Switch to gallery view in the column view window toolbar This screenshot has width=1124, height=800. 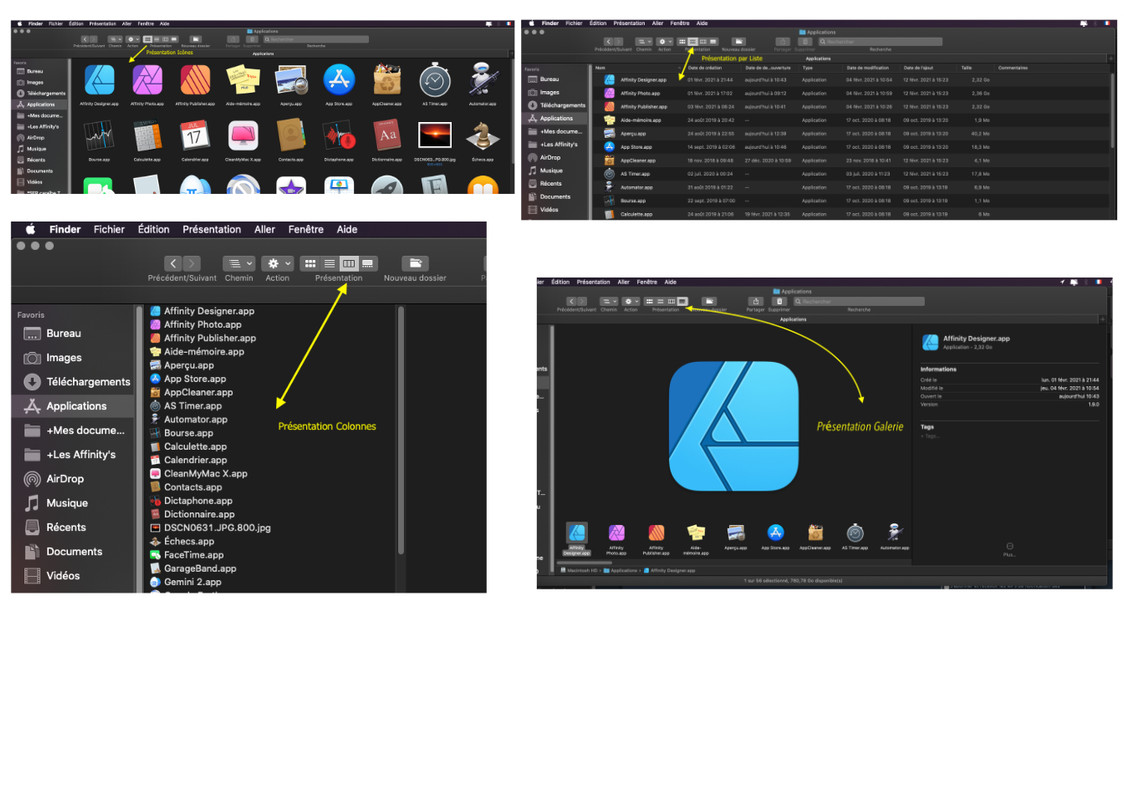point(368,264)
